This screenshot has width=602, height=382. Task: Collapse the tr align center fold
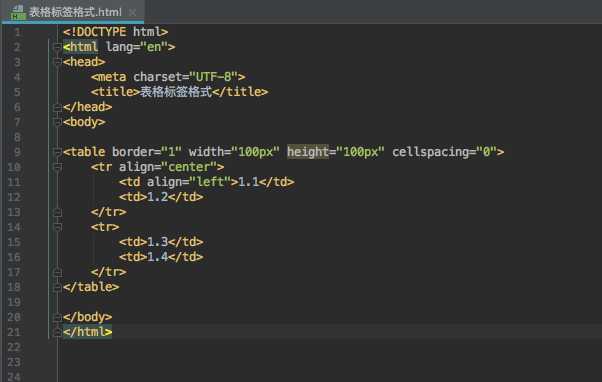57,167
